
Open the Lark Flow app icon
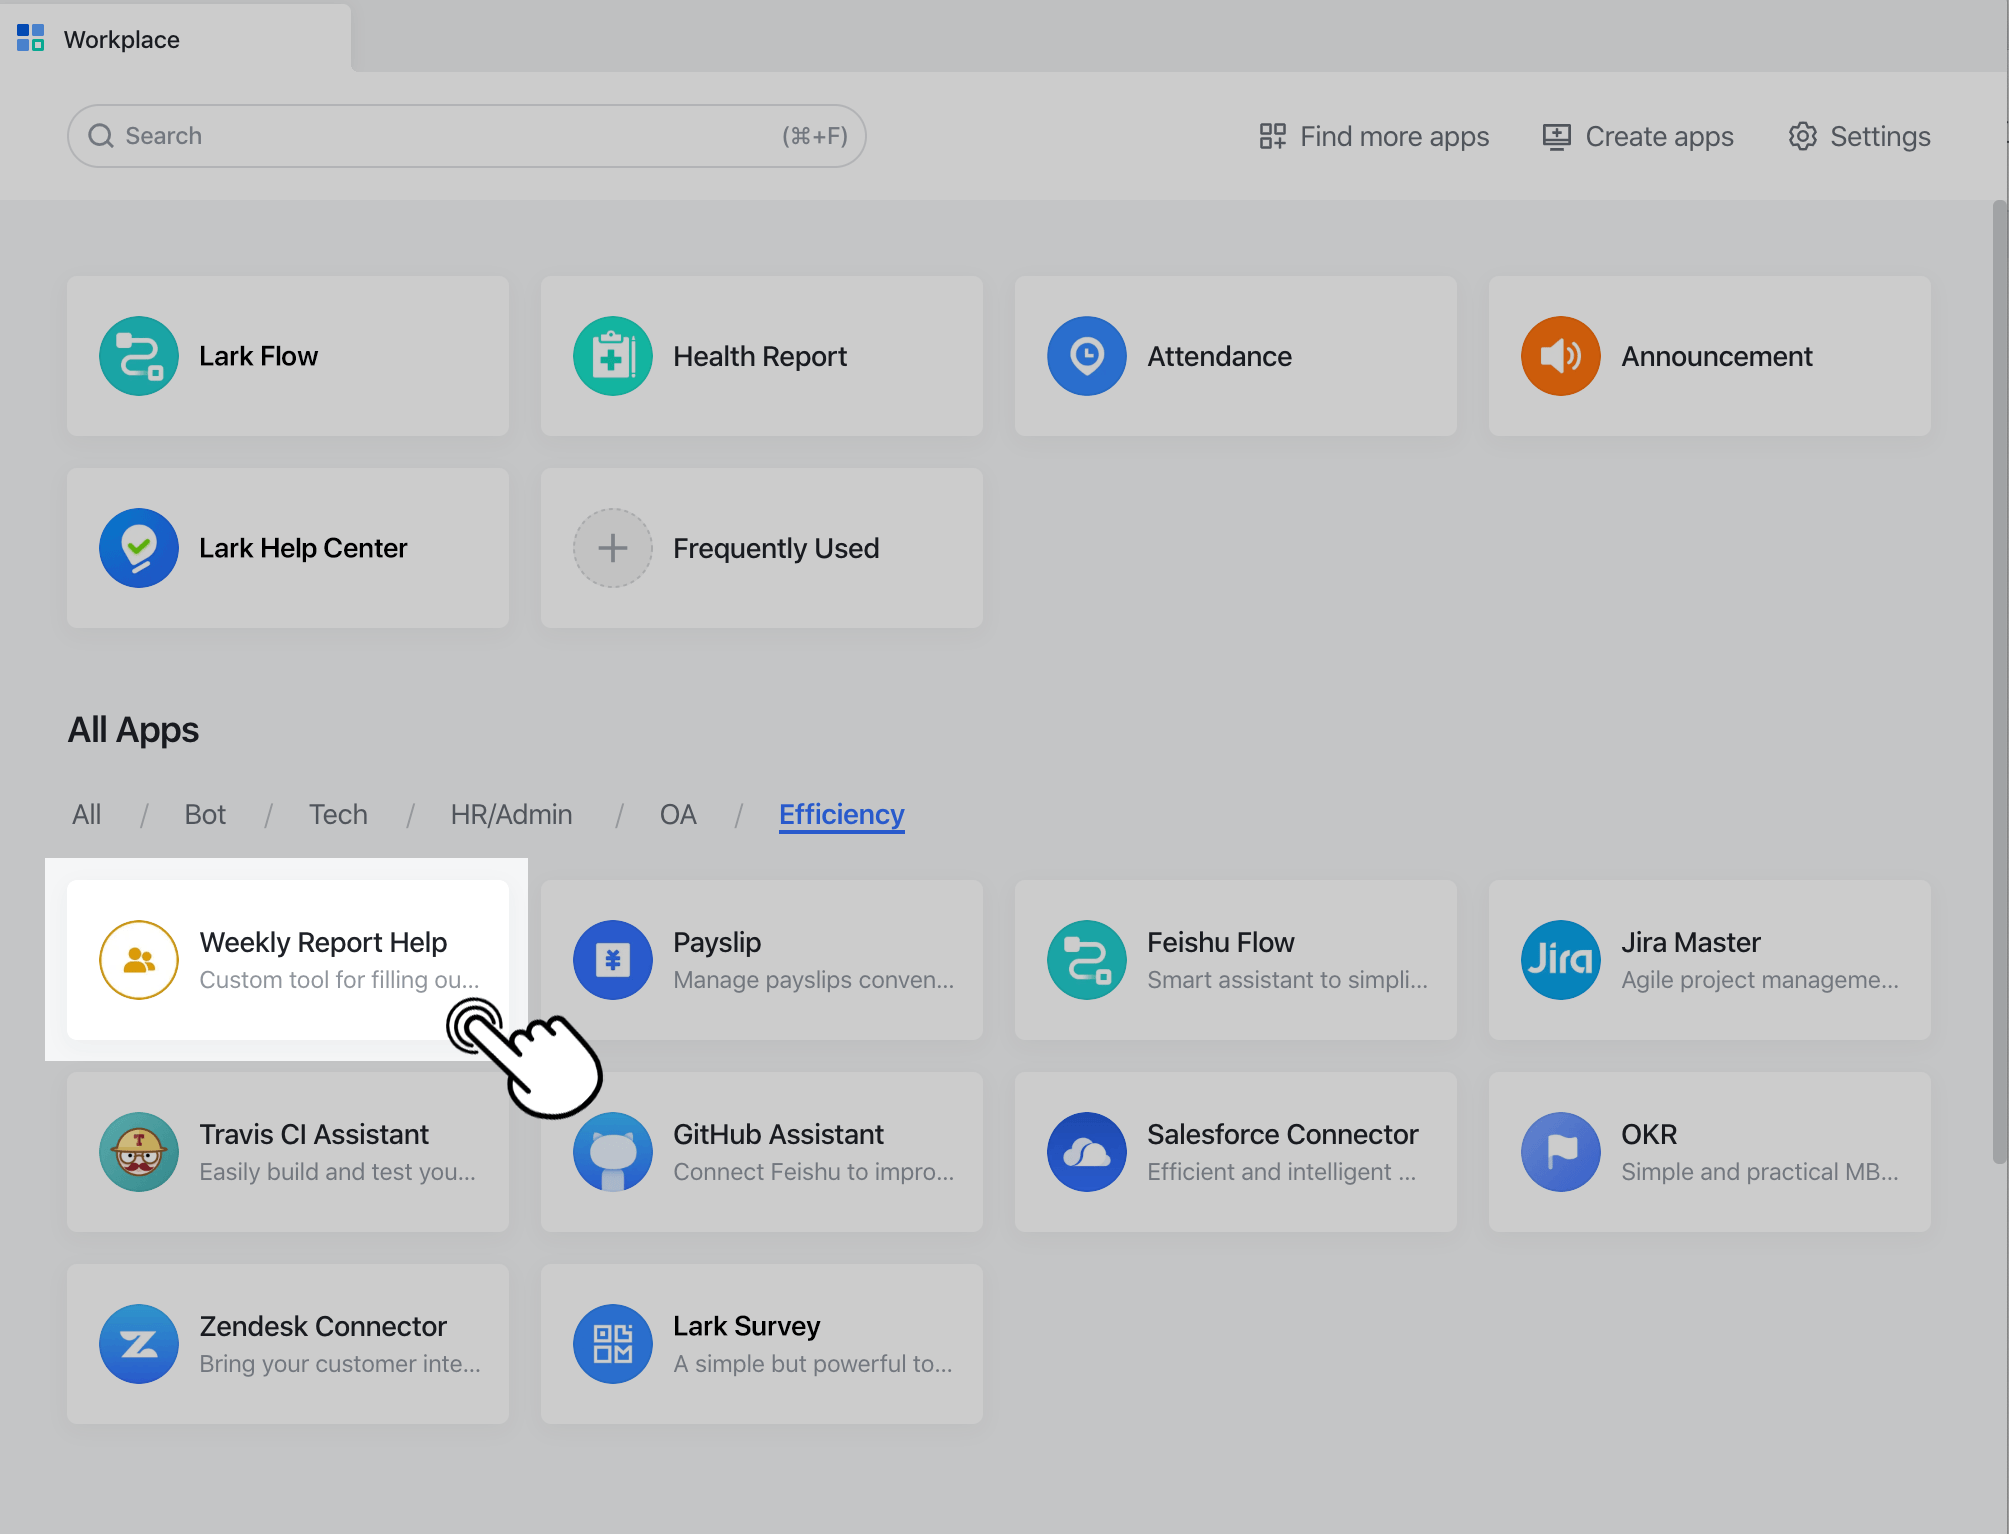tap(139, 355)
